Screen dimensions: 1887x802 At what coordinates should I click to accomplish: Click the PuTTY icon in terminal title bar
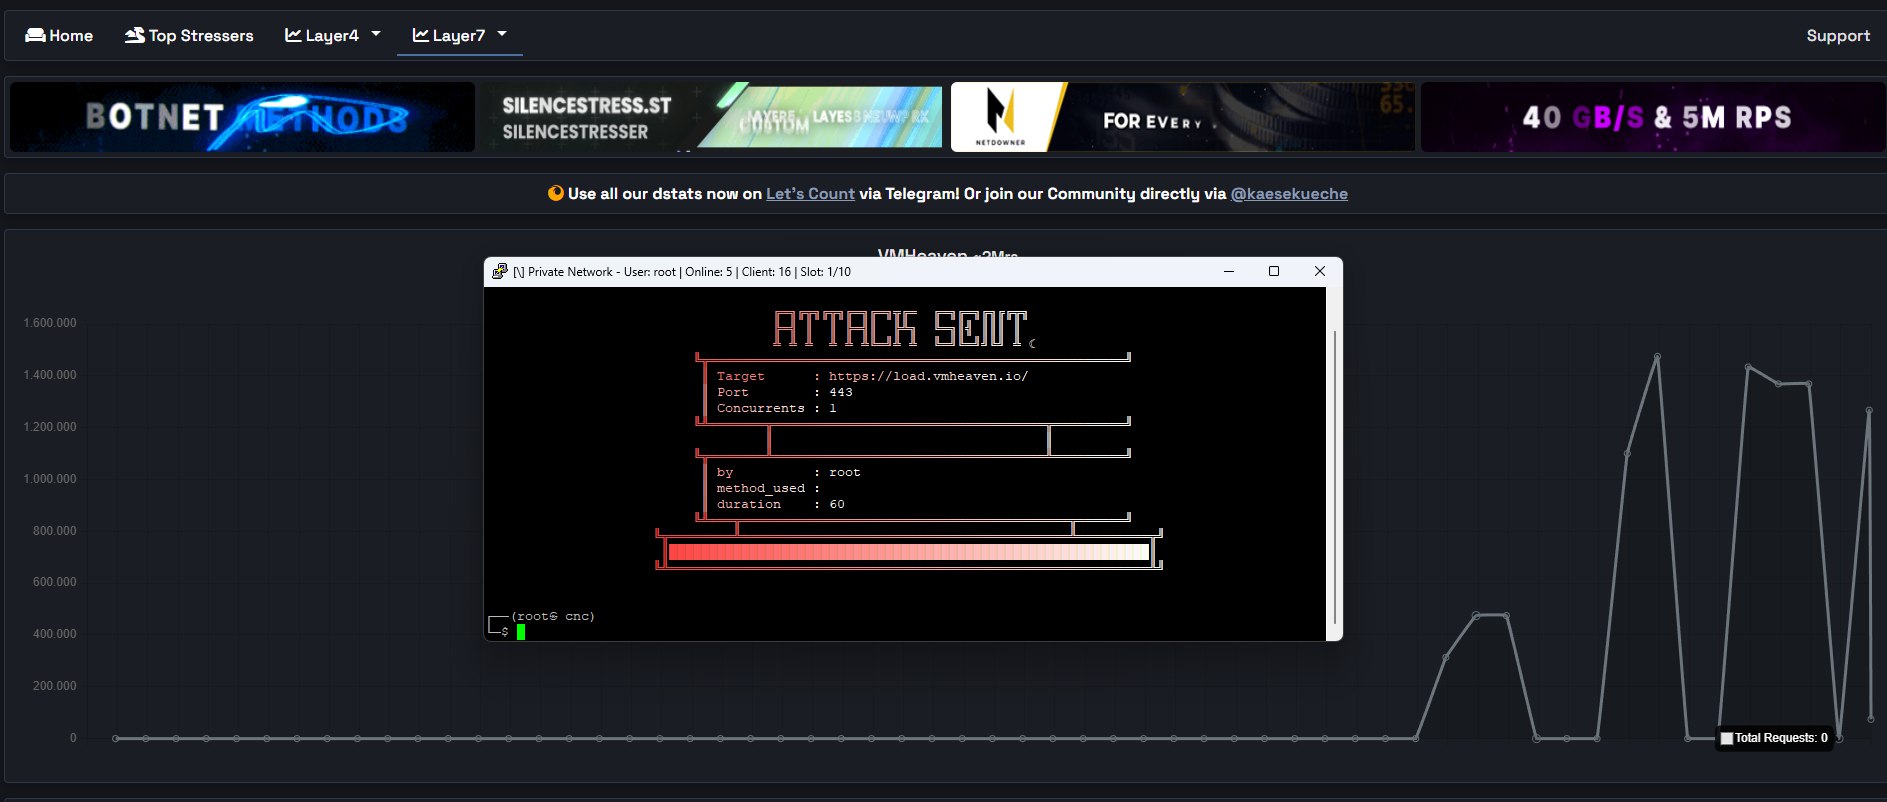click(x=499, y=271)
